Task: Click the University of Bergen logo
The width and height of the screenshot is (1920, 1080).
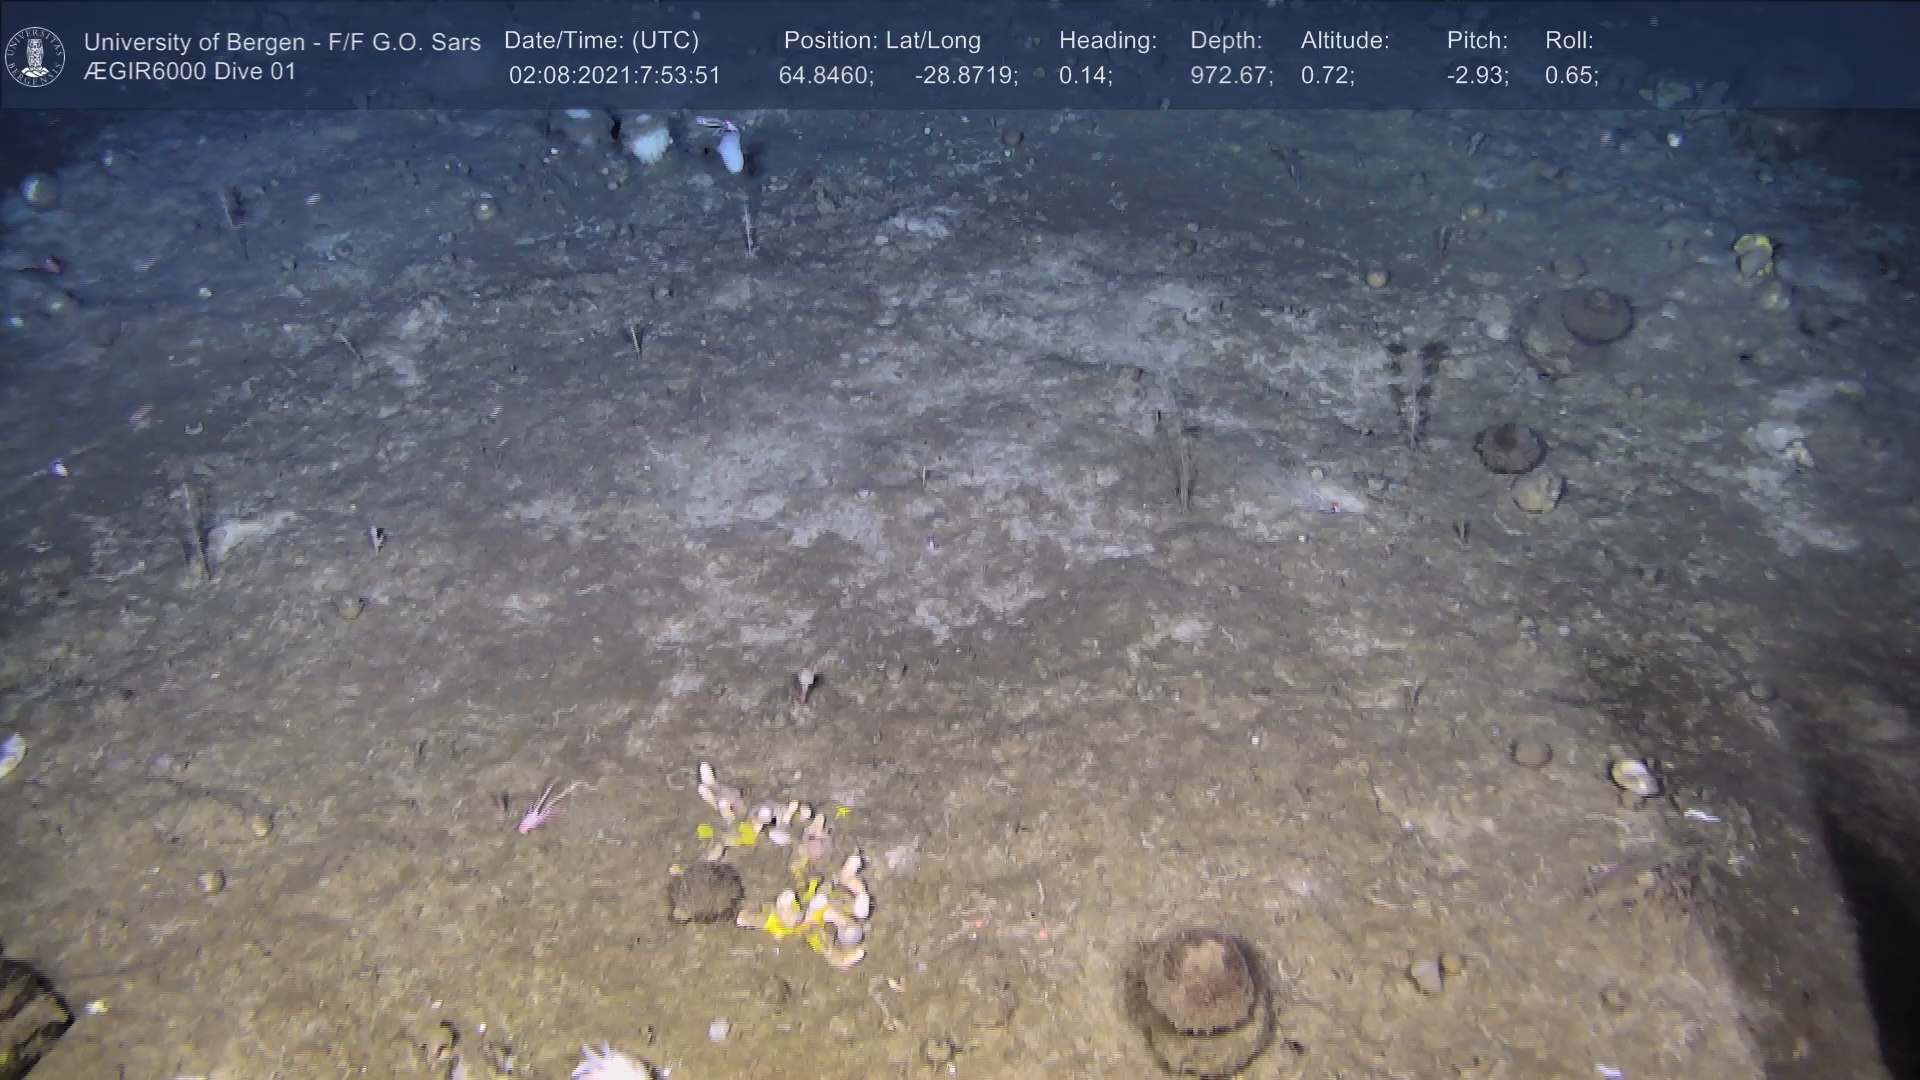Action: pos(35,56)
